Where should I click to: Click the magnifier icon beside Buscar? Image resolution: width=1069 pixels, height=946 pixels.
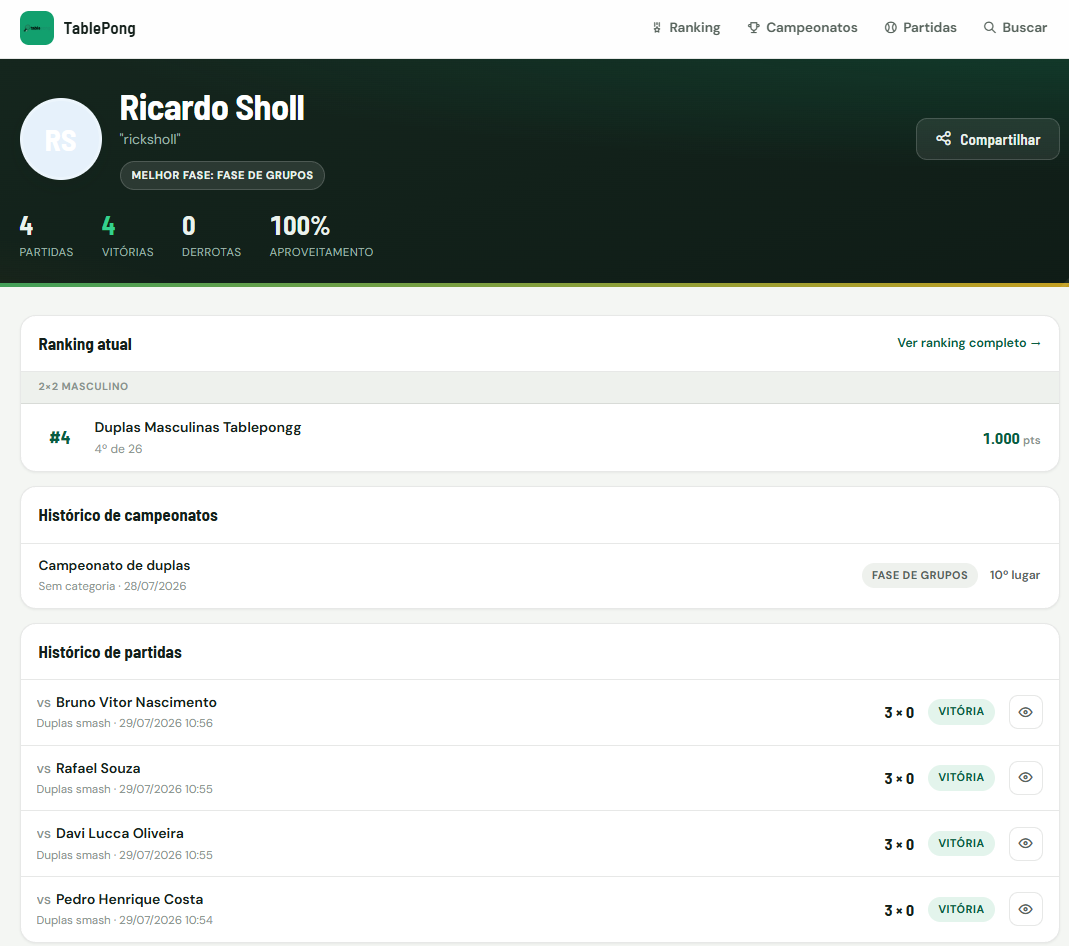tap(989, 28)
